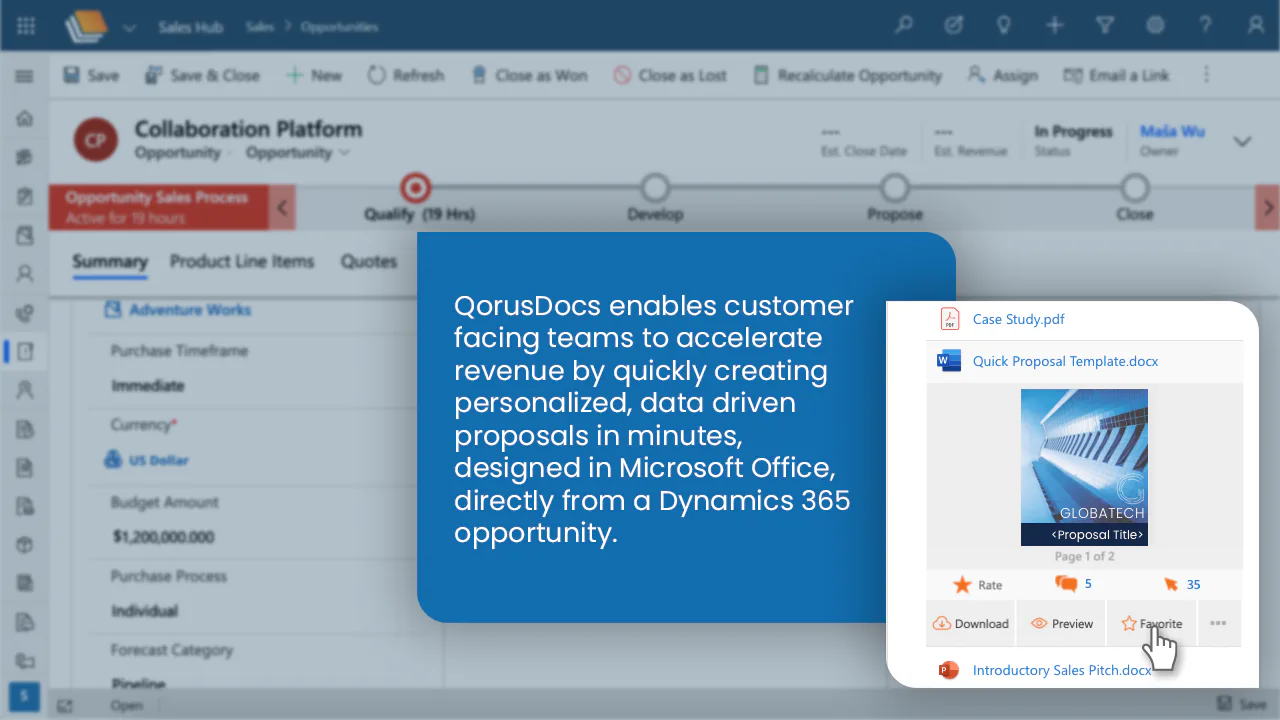
Task: Open the toolbar overflow three-dot menu
Action: [1207, 75]
